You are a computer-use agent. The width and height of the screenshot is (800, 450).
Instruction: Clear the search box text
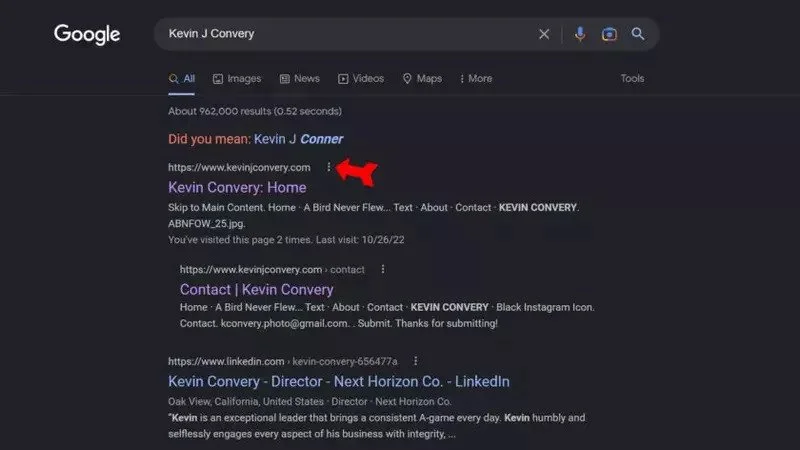pyautogui.click(x=544, y=34)
